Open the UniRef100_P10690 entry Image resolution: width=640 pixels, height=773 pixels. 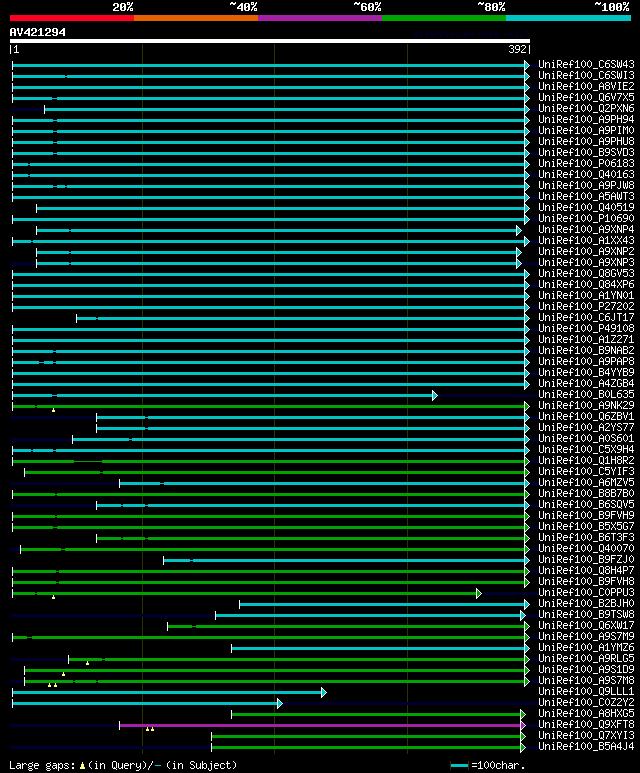pyautogui.click(x=586, y=218)
